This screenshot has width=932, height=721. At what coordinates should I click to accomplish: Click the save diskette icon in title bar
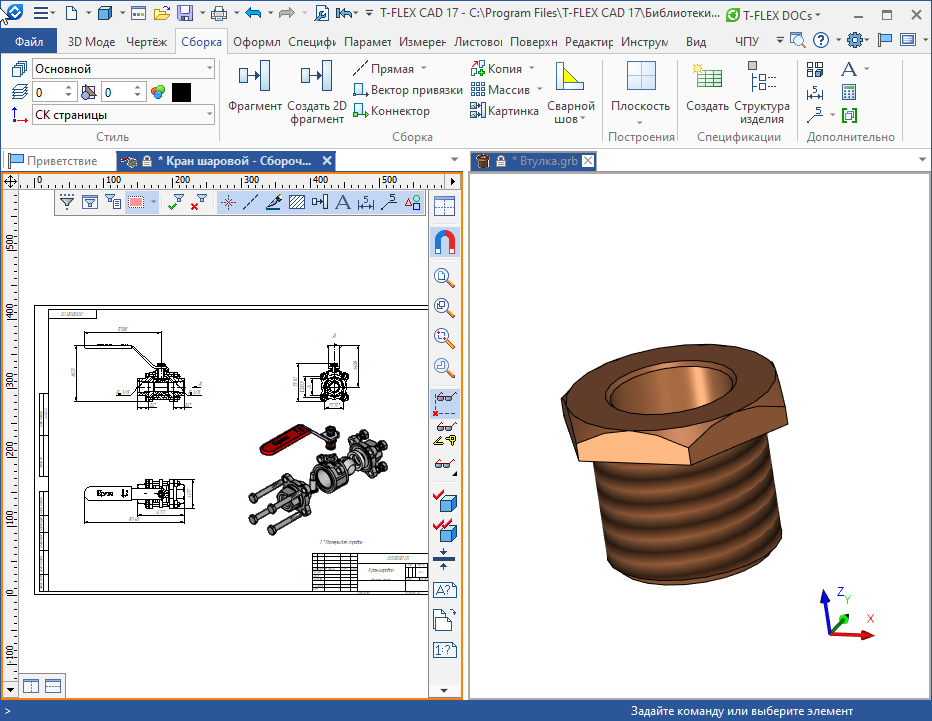(x=185, y=14)
